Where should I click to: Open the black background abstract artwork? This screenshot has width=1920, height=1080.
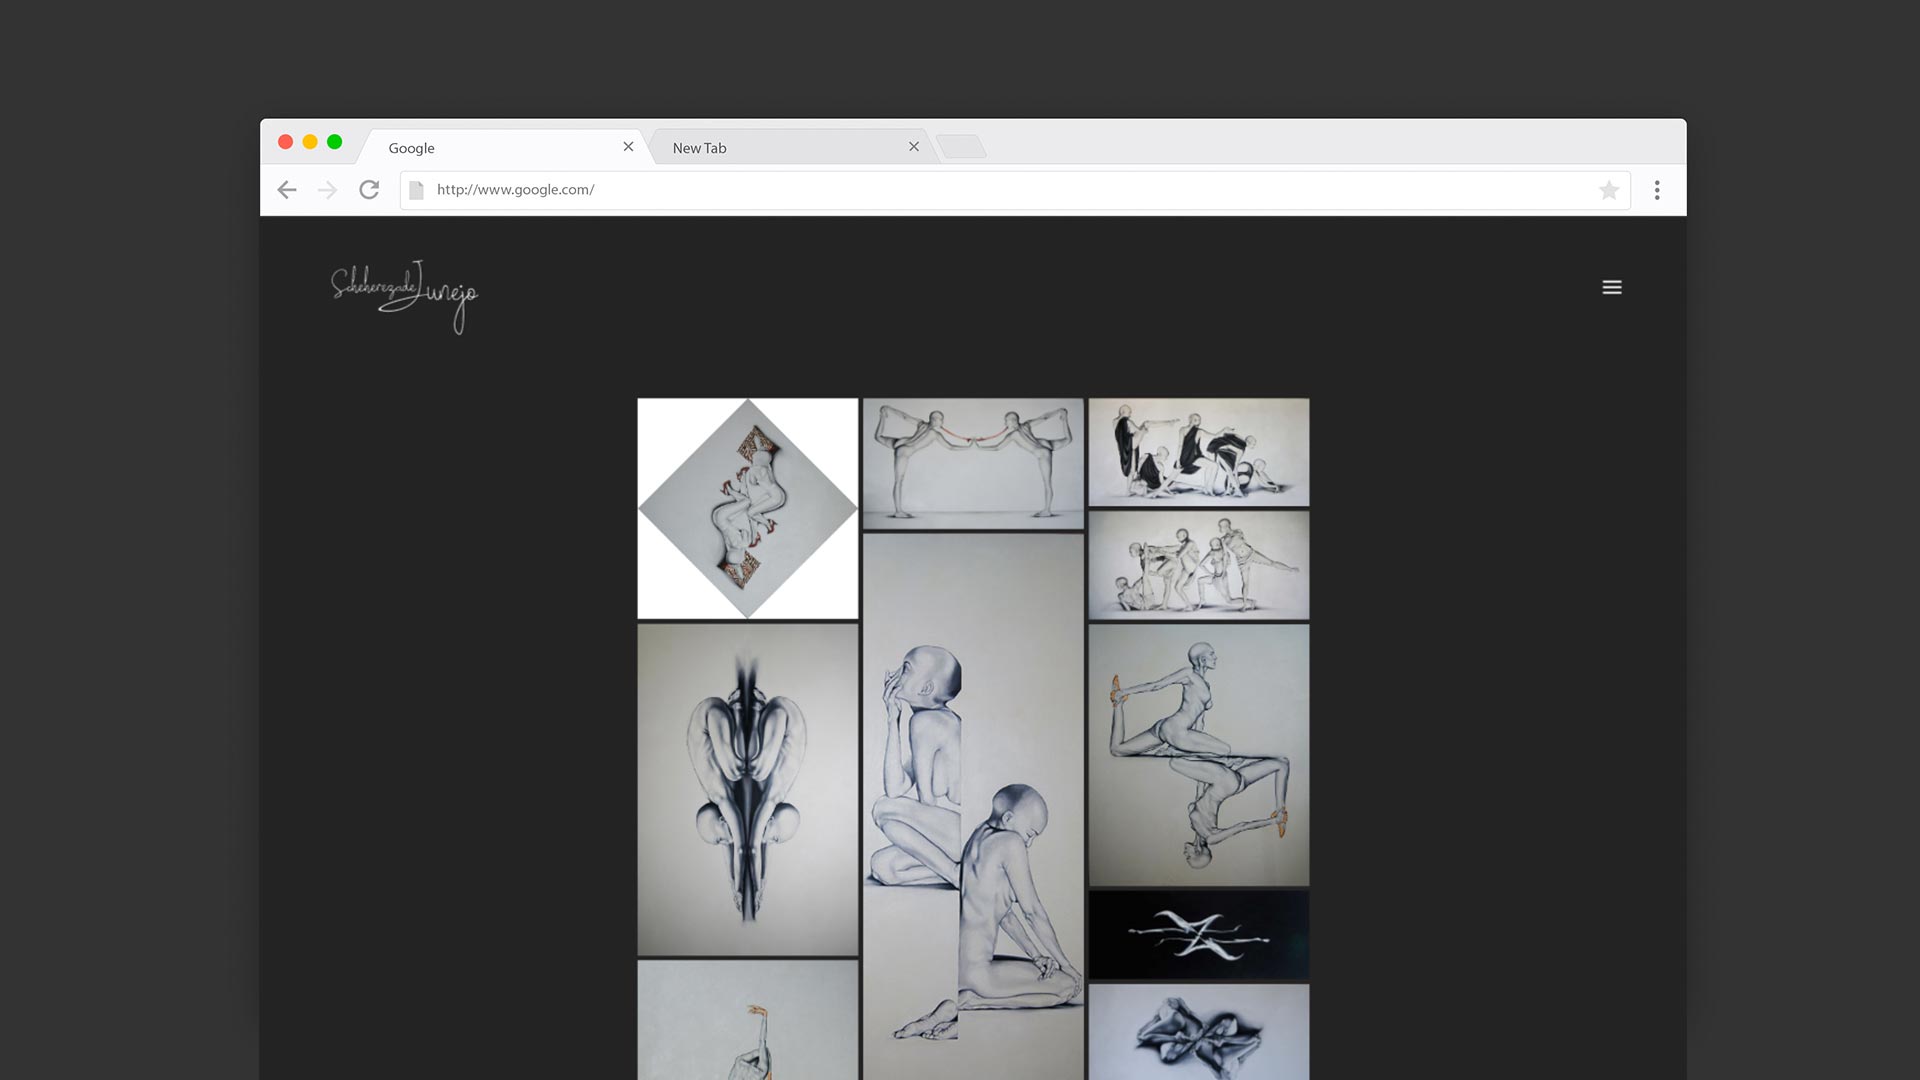(x=1198, y=935)
